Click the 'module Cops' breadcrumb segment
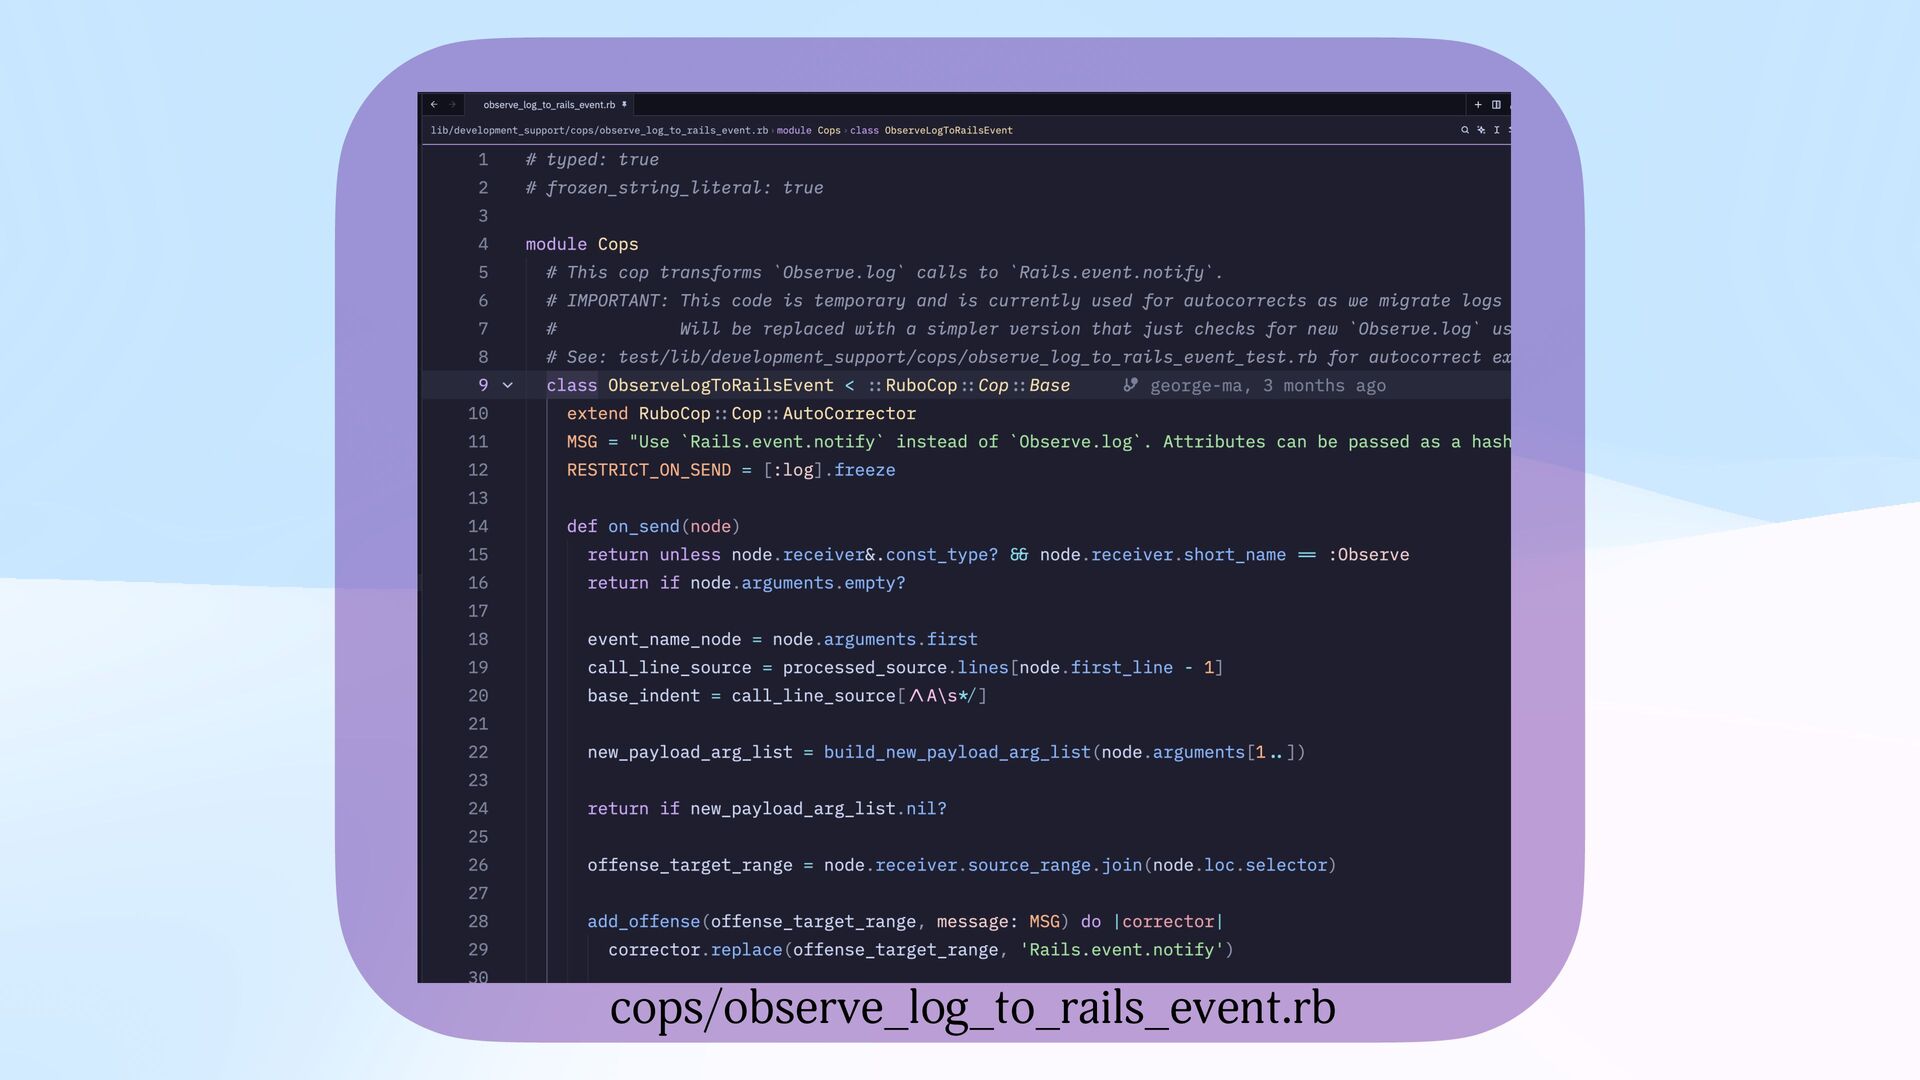The height and width of the screenshot is (1080, 1920). (x=808, y=130)
